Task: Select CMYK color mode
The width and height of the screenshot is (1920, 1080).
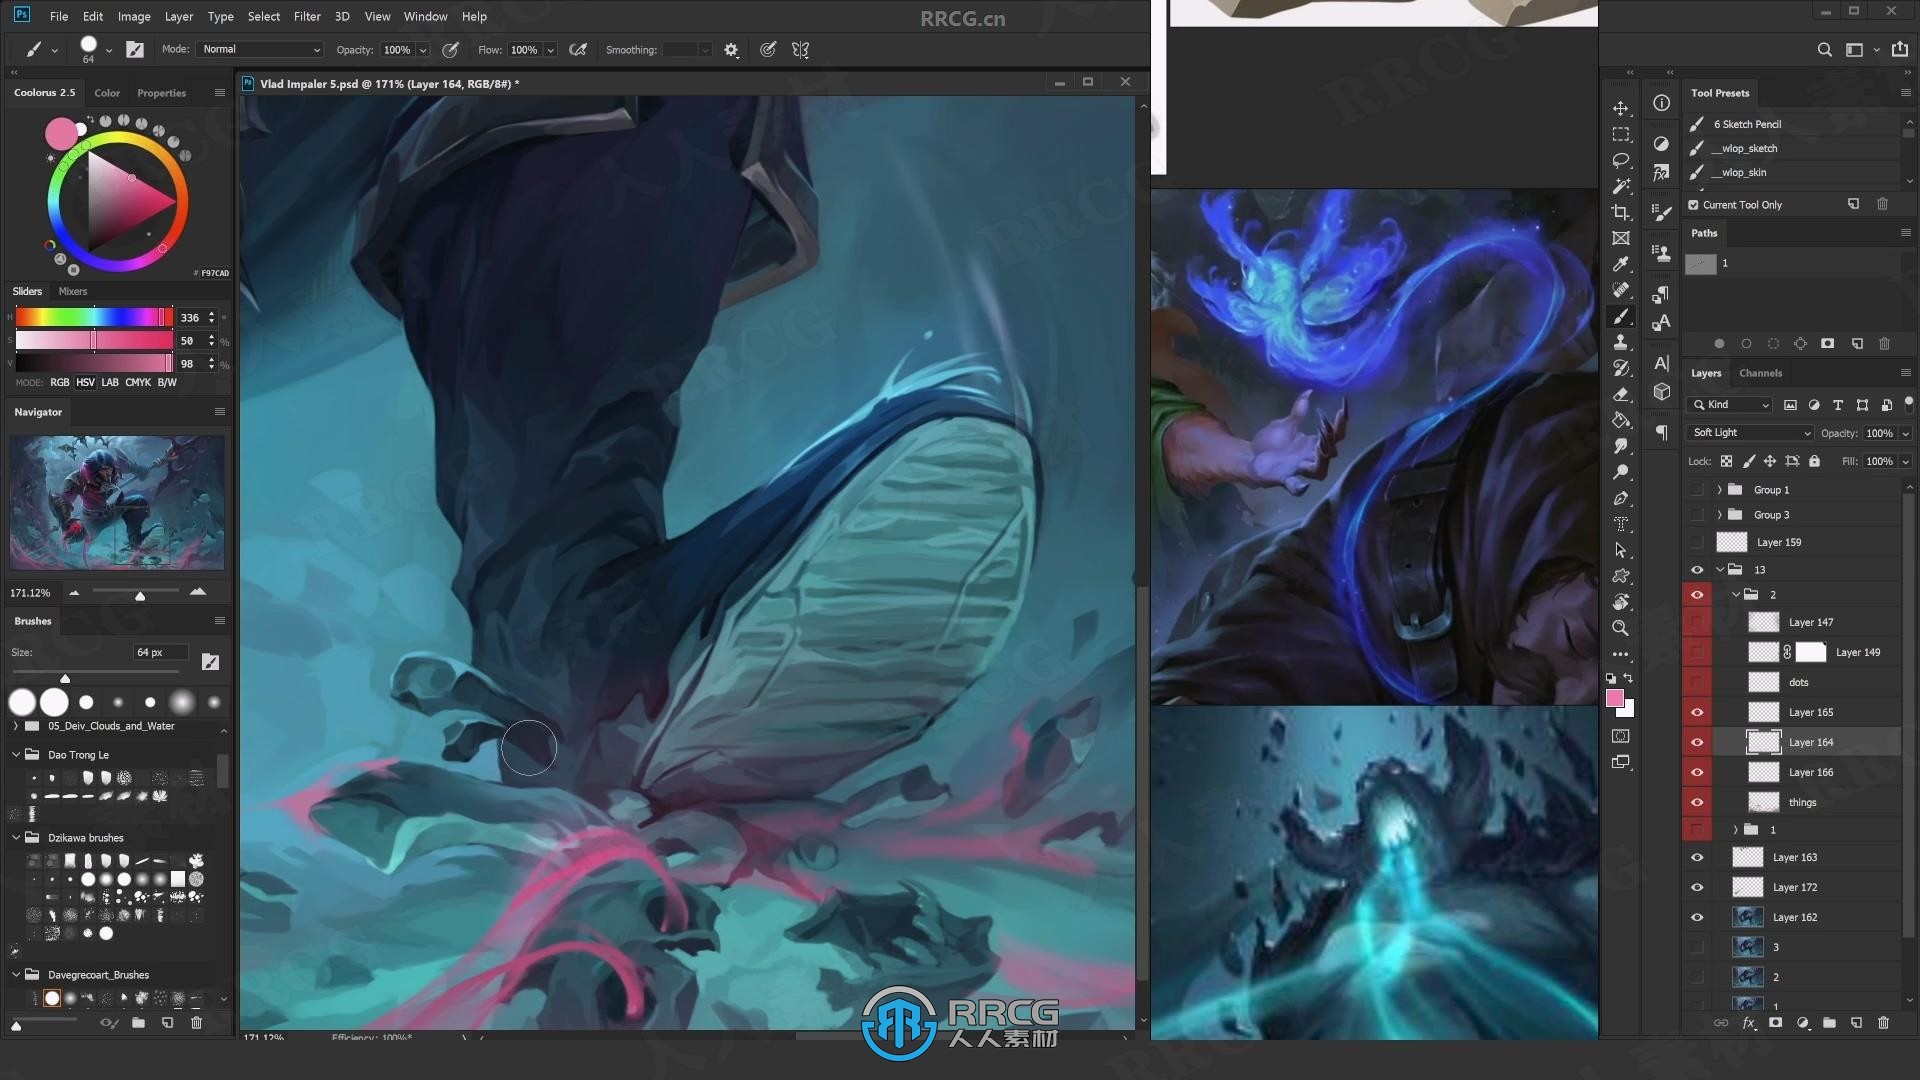Action: pyautogui.click(x=138, y=382)
